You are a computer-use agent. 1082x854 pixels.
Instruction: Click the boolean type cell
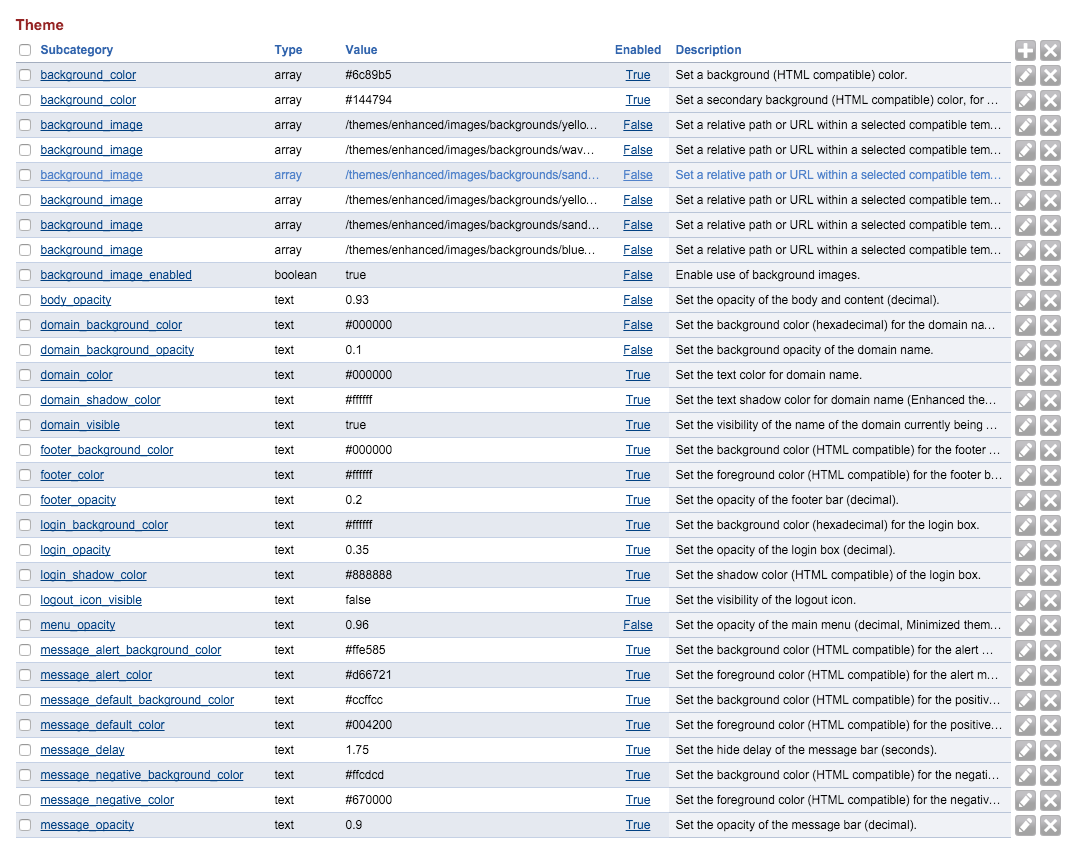pos(295,275)
